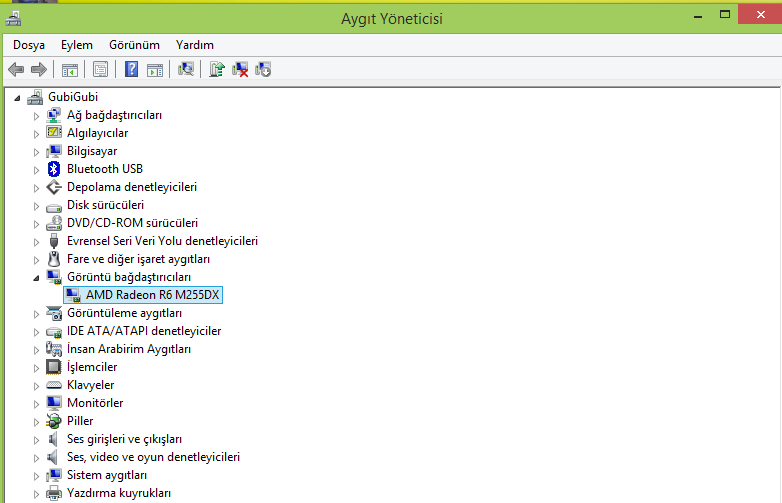The height and width of the screenshot is (503, 782).
Task: Select the Piller label
Action: pos(80,421)
